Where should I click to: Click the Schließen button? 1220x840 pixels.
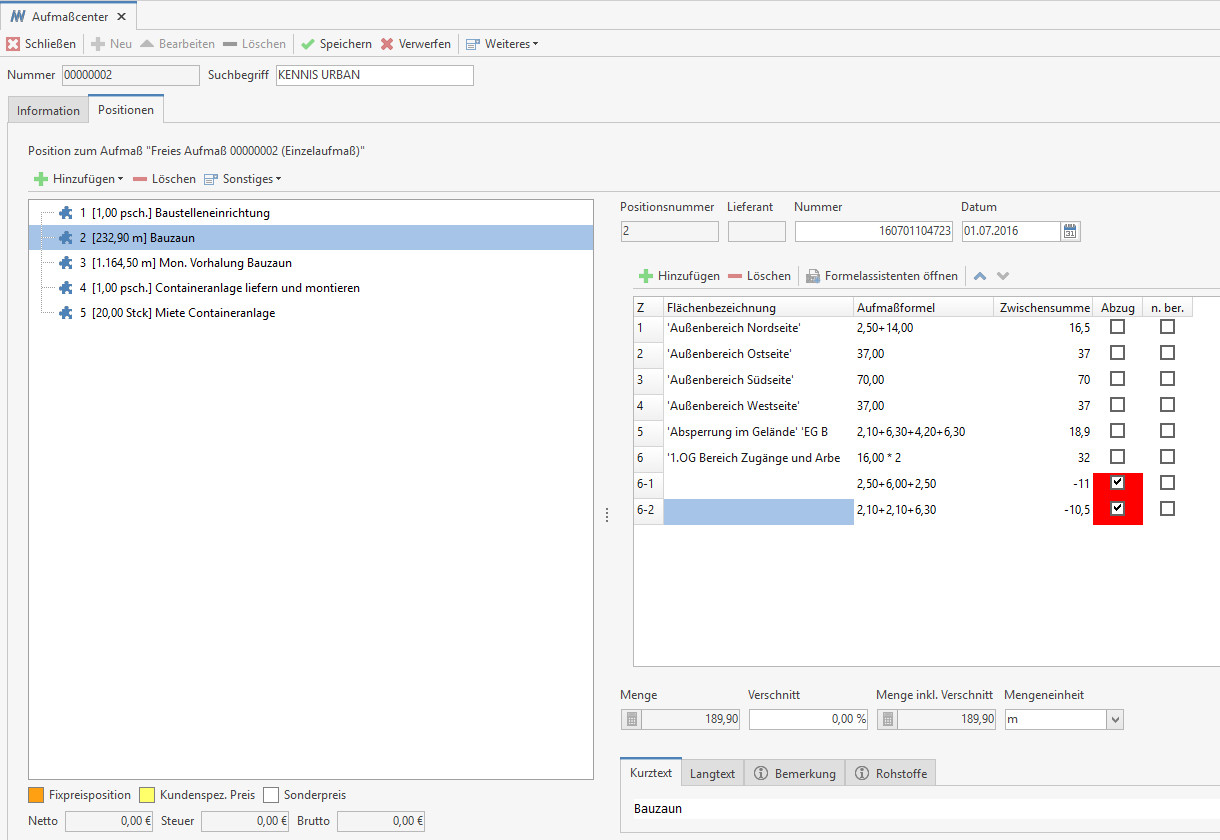point(41,43)
